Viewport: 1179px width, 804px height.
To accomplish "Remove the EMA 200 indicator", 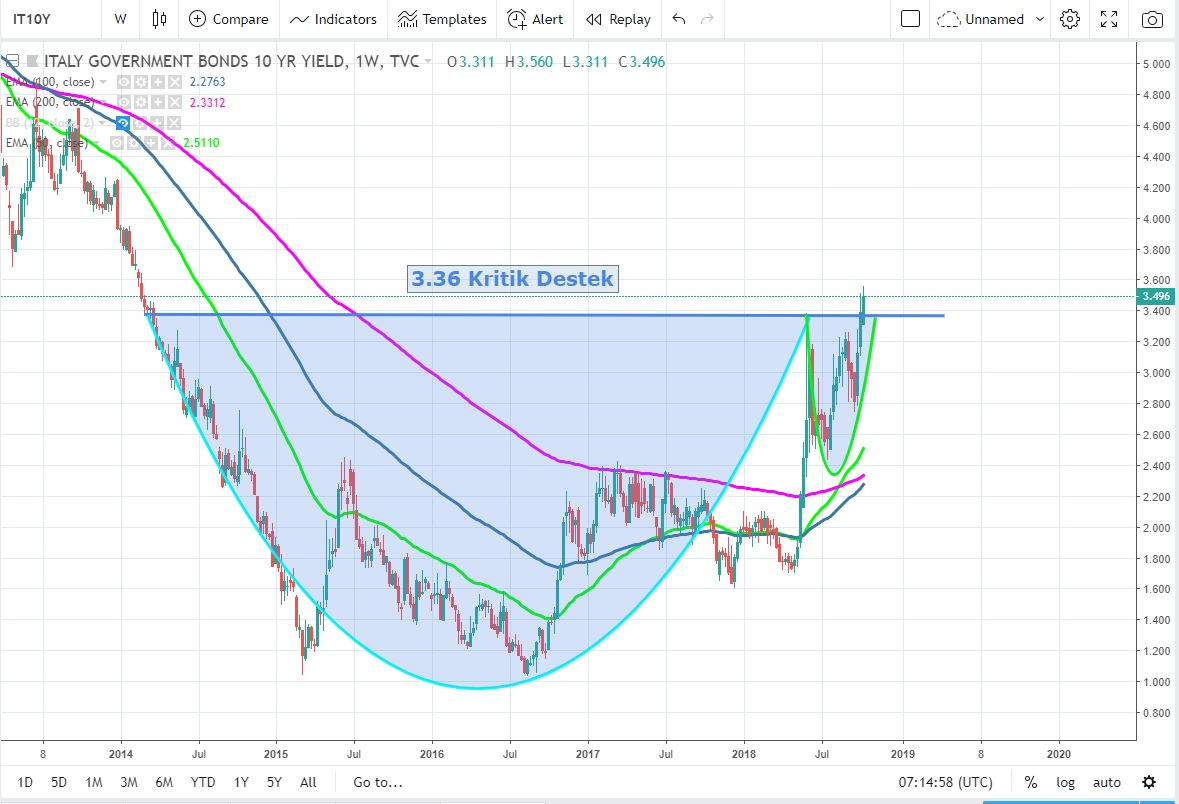I will tap(174, 102).
